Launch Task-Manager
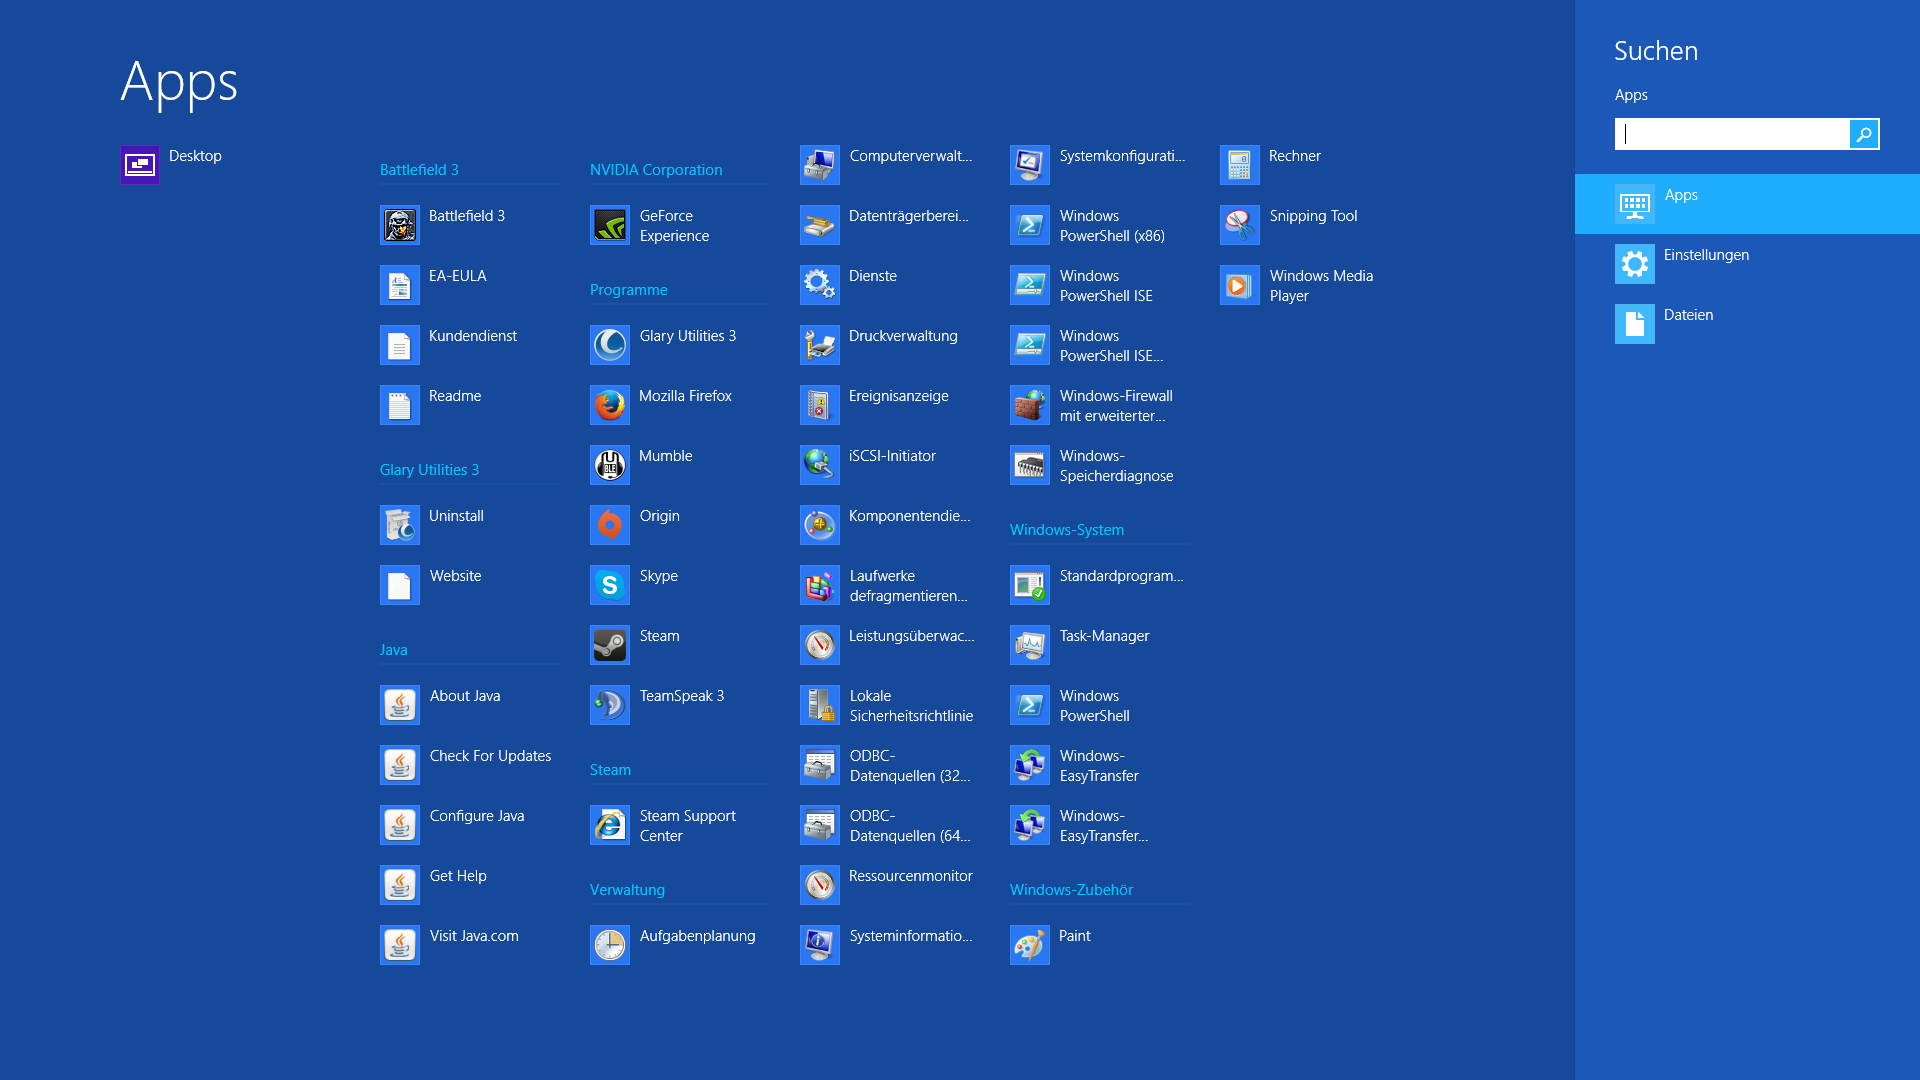 [x=1030, y=645]
